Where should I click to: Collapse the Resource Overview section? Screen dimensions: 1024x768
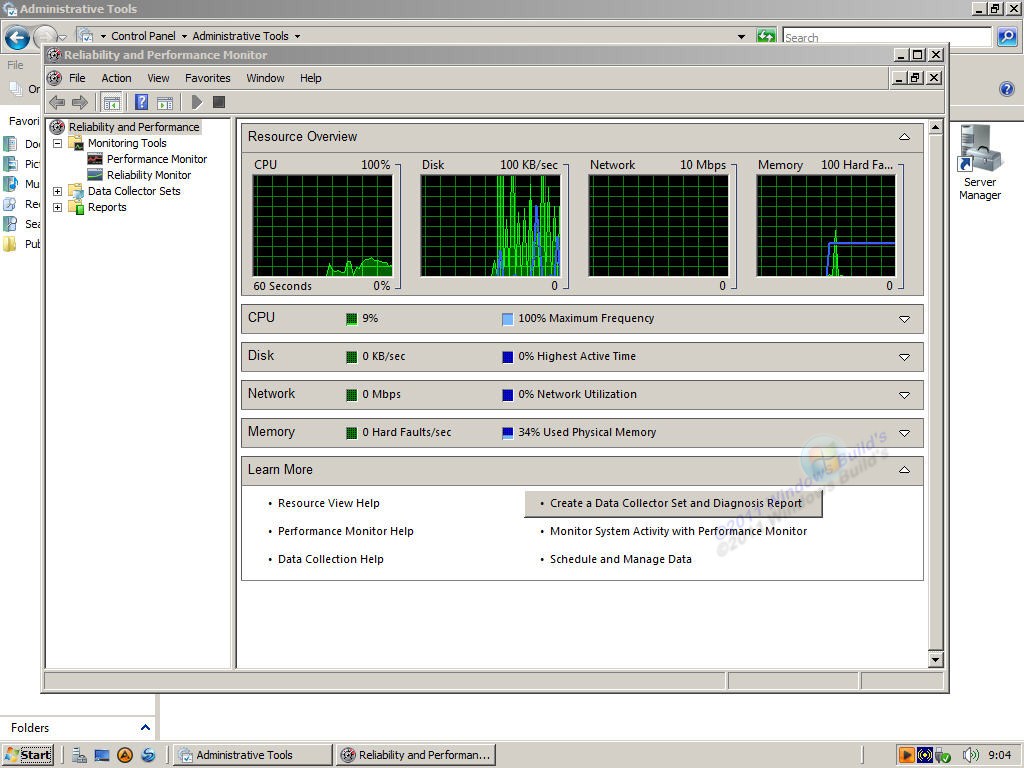click(x=904, y=136)
